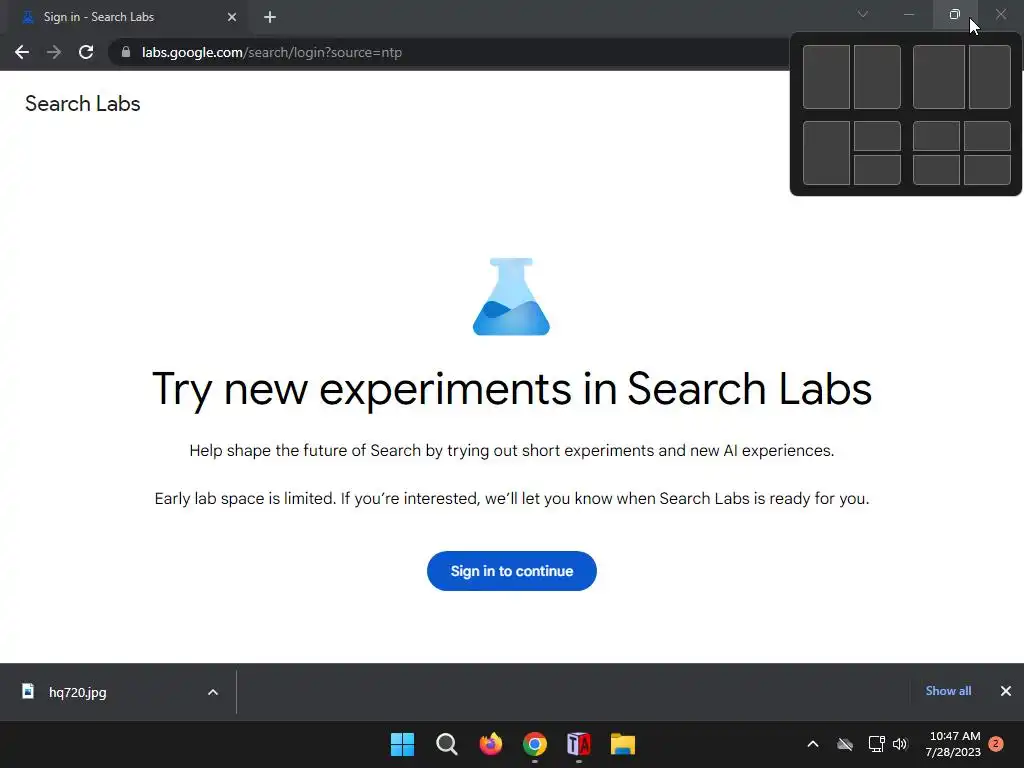Open Windows taskbar search
The image size is (1024, 768).
pos(447,744)
